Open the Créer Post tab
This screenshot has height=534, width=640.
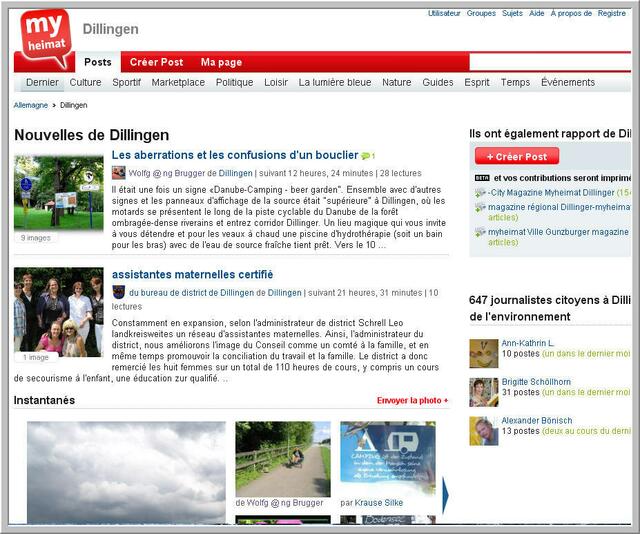pos(156,62)
